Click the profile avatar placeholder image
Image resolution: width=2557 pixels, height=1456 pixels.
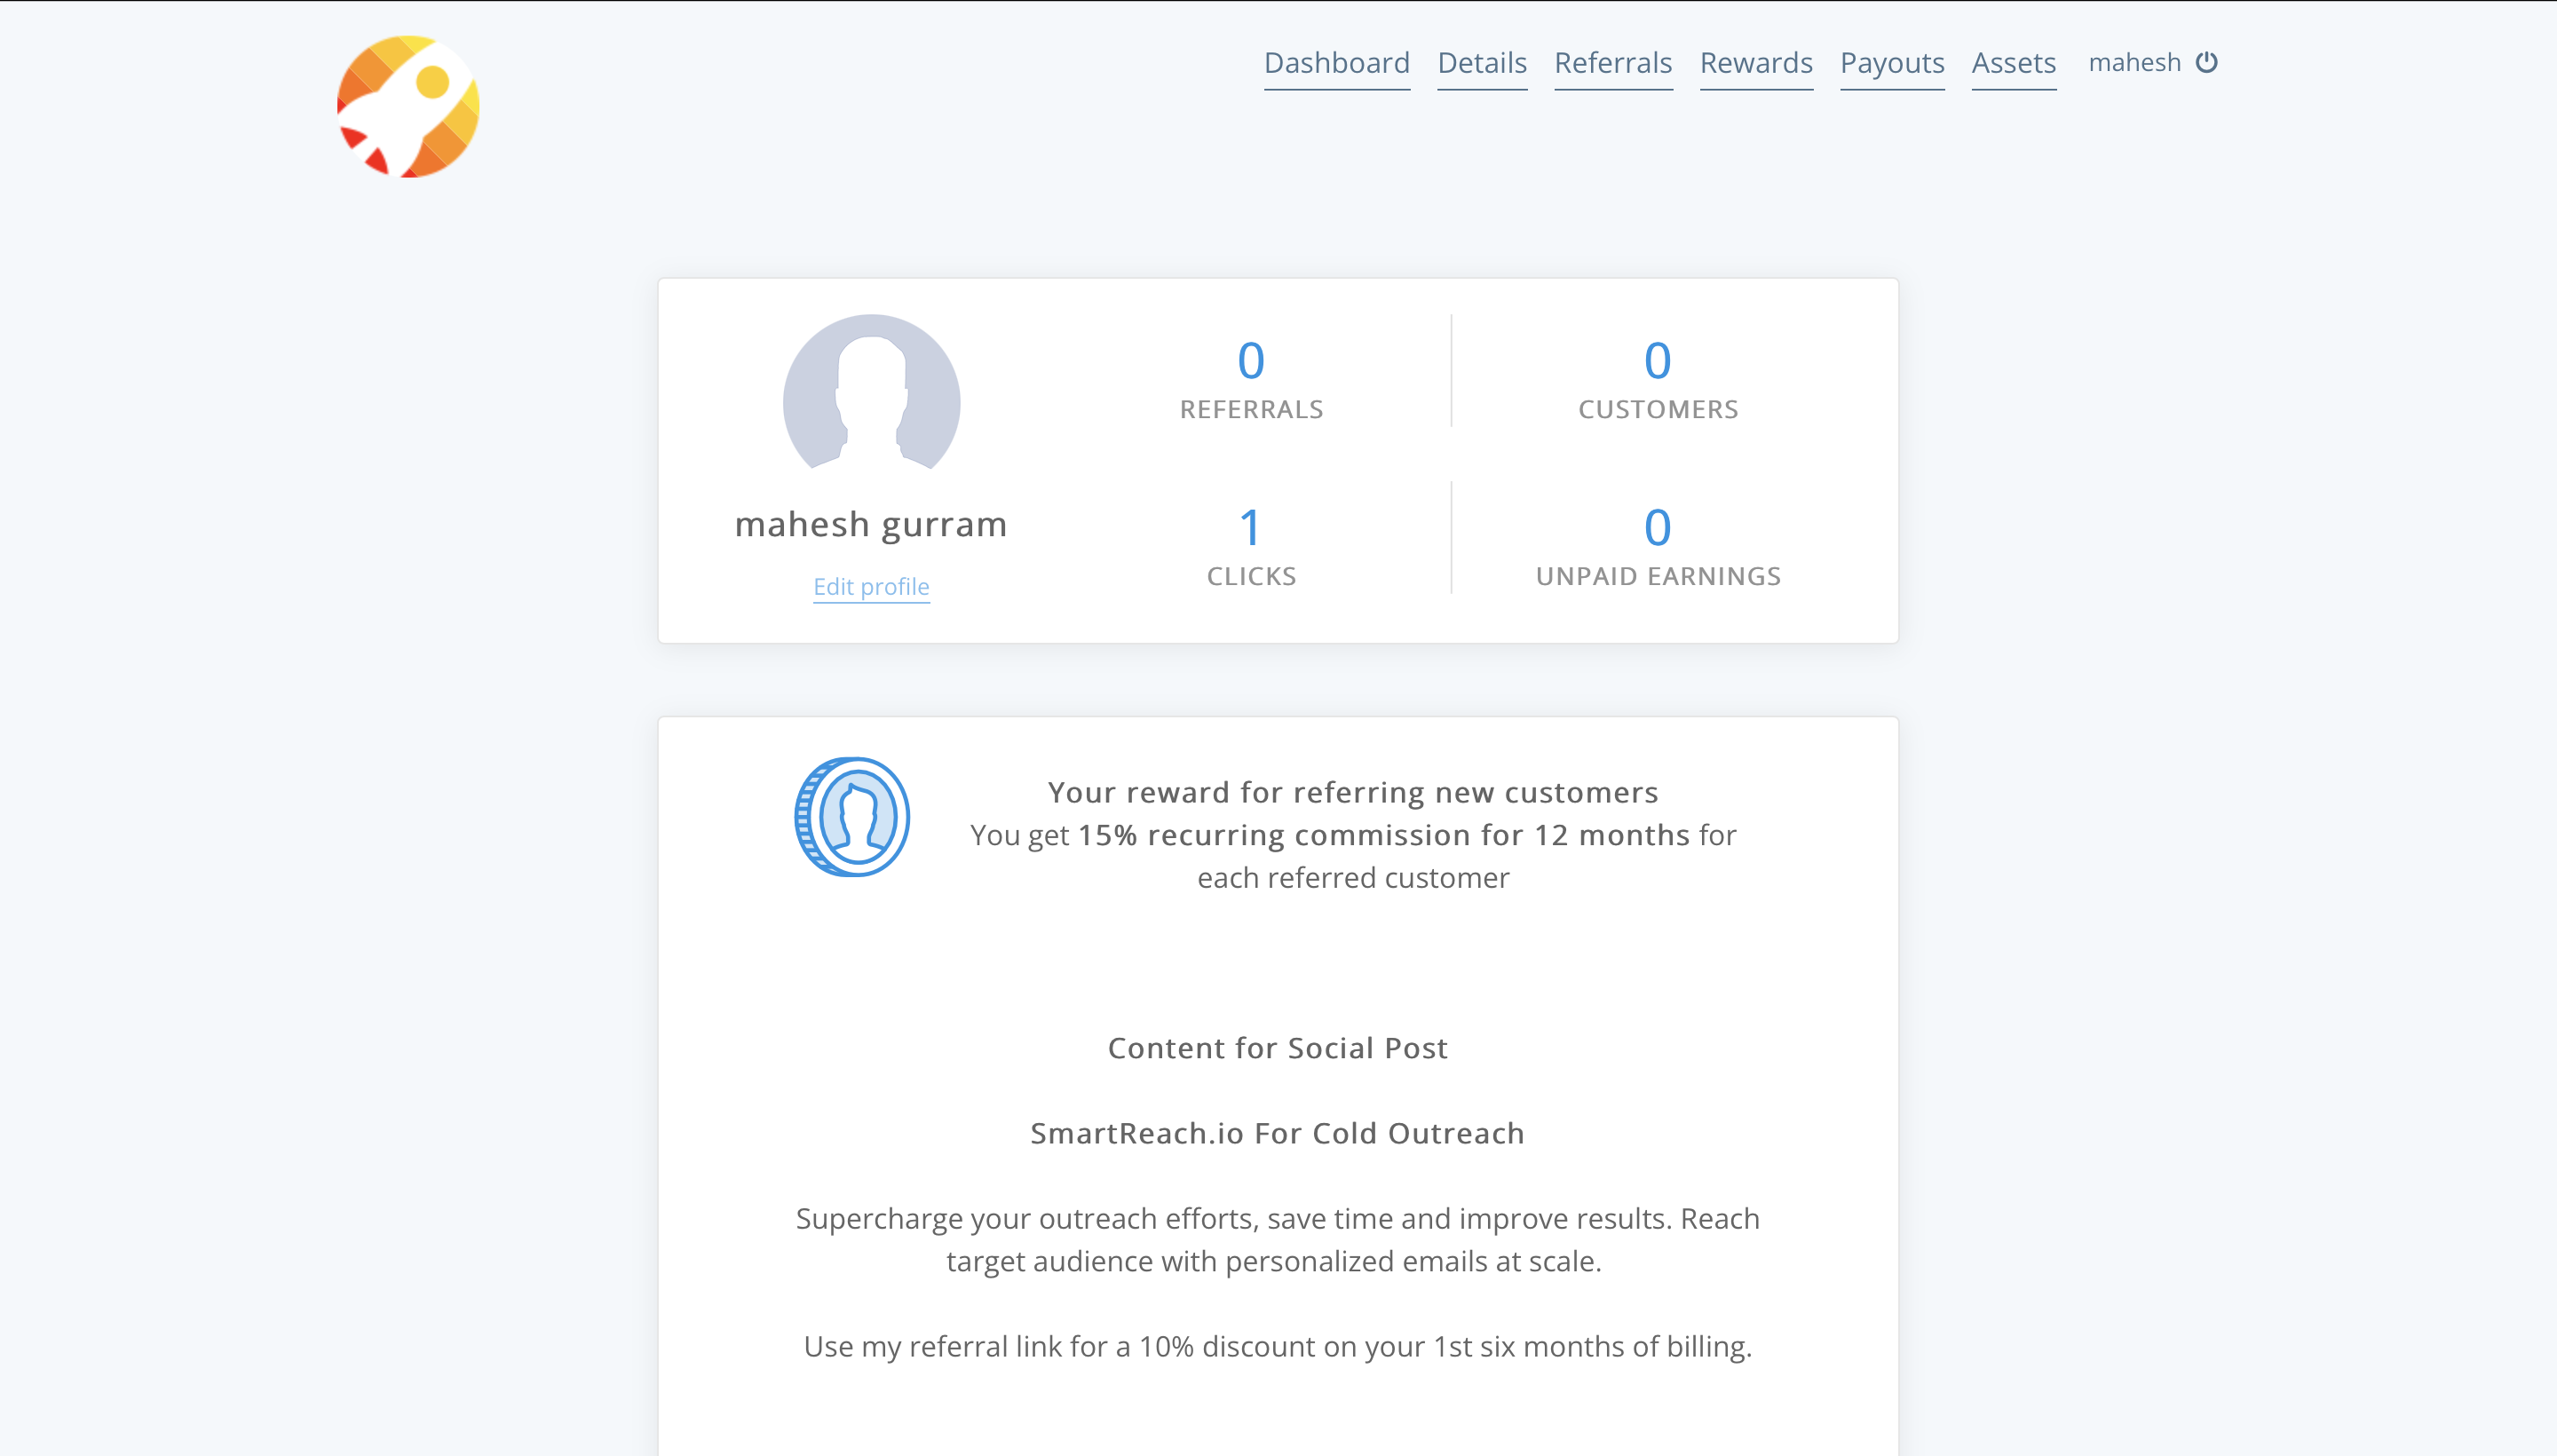871,394
